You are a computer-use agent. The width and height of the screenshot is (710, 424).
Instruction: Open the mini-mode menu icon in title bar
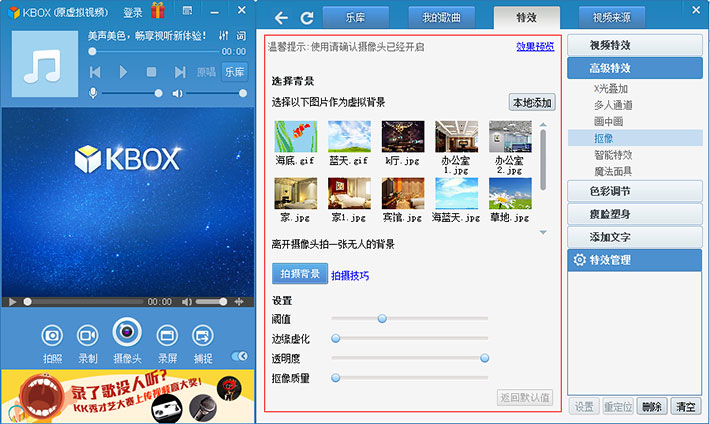click(187, 10)
